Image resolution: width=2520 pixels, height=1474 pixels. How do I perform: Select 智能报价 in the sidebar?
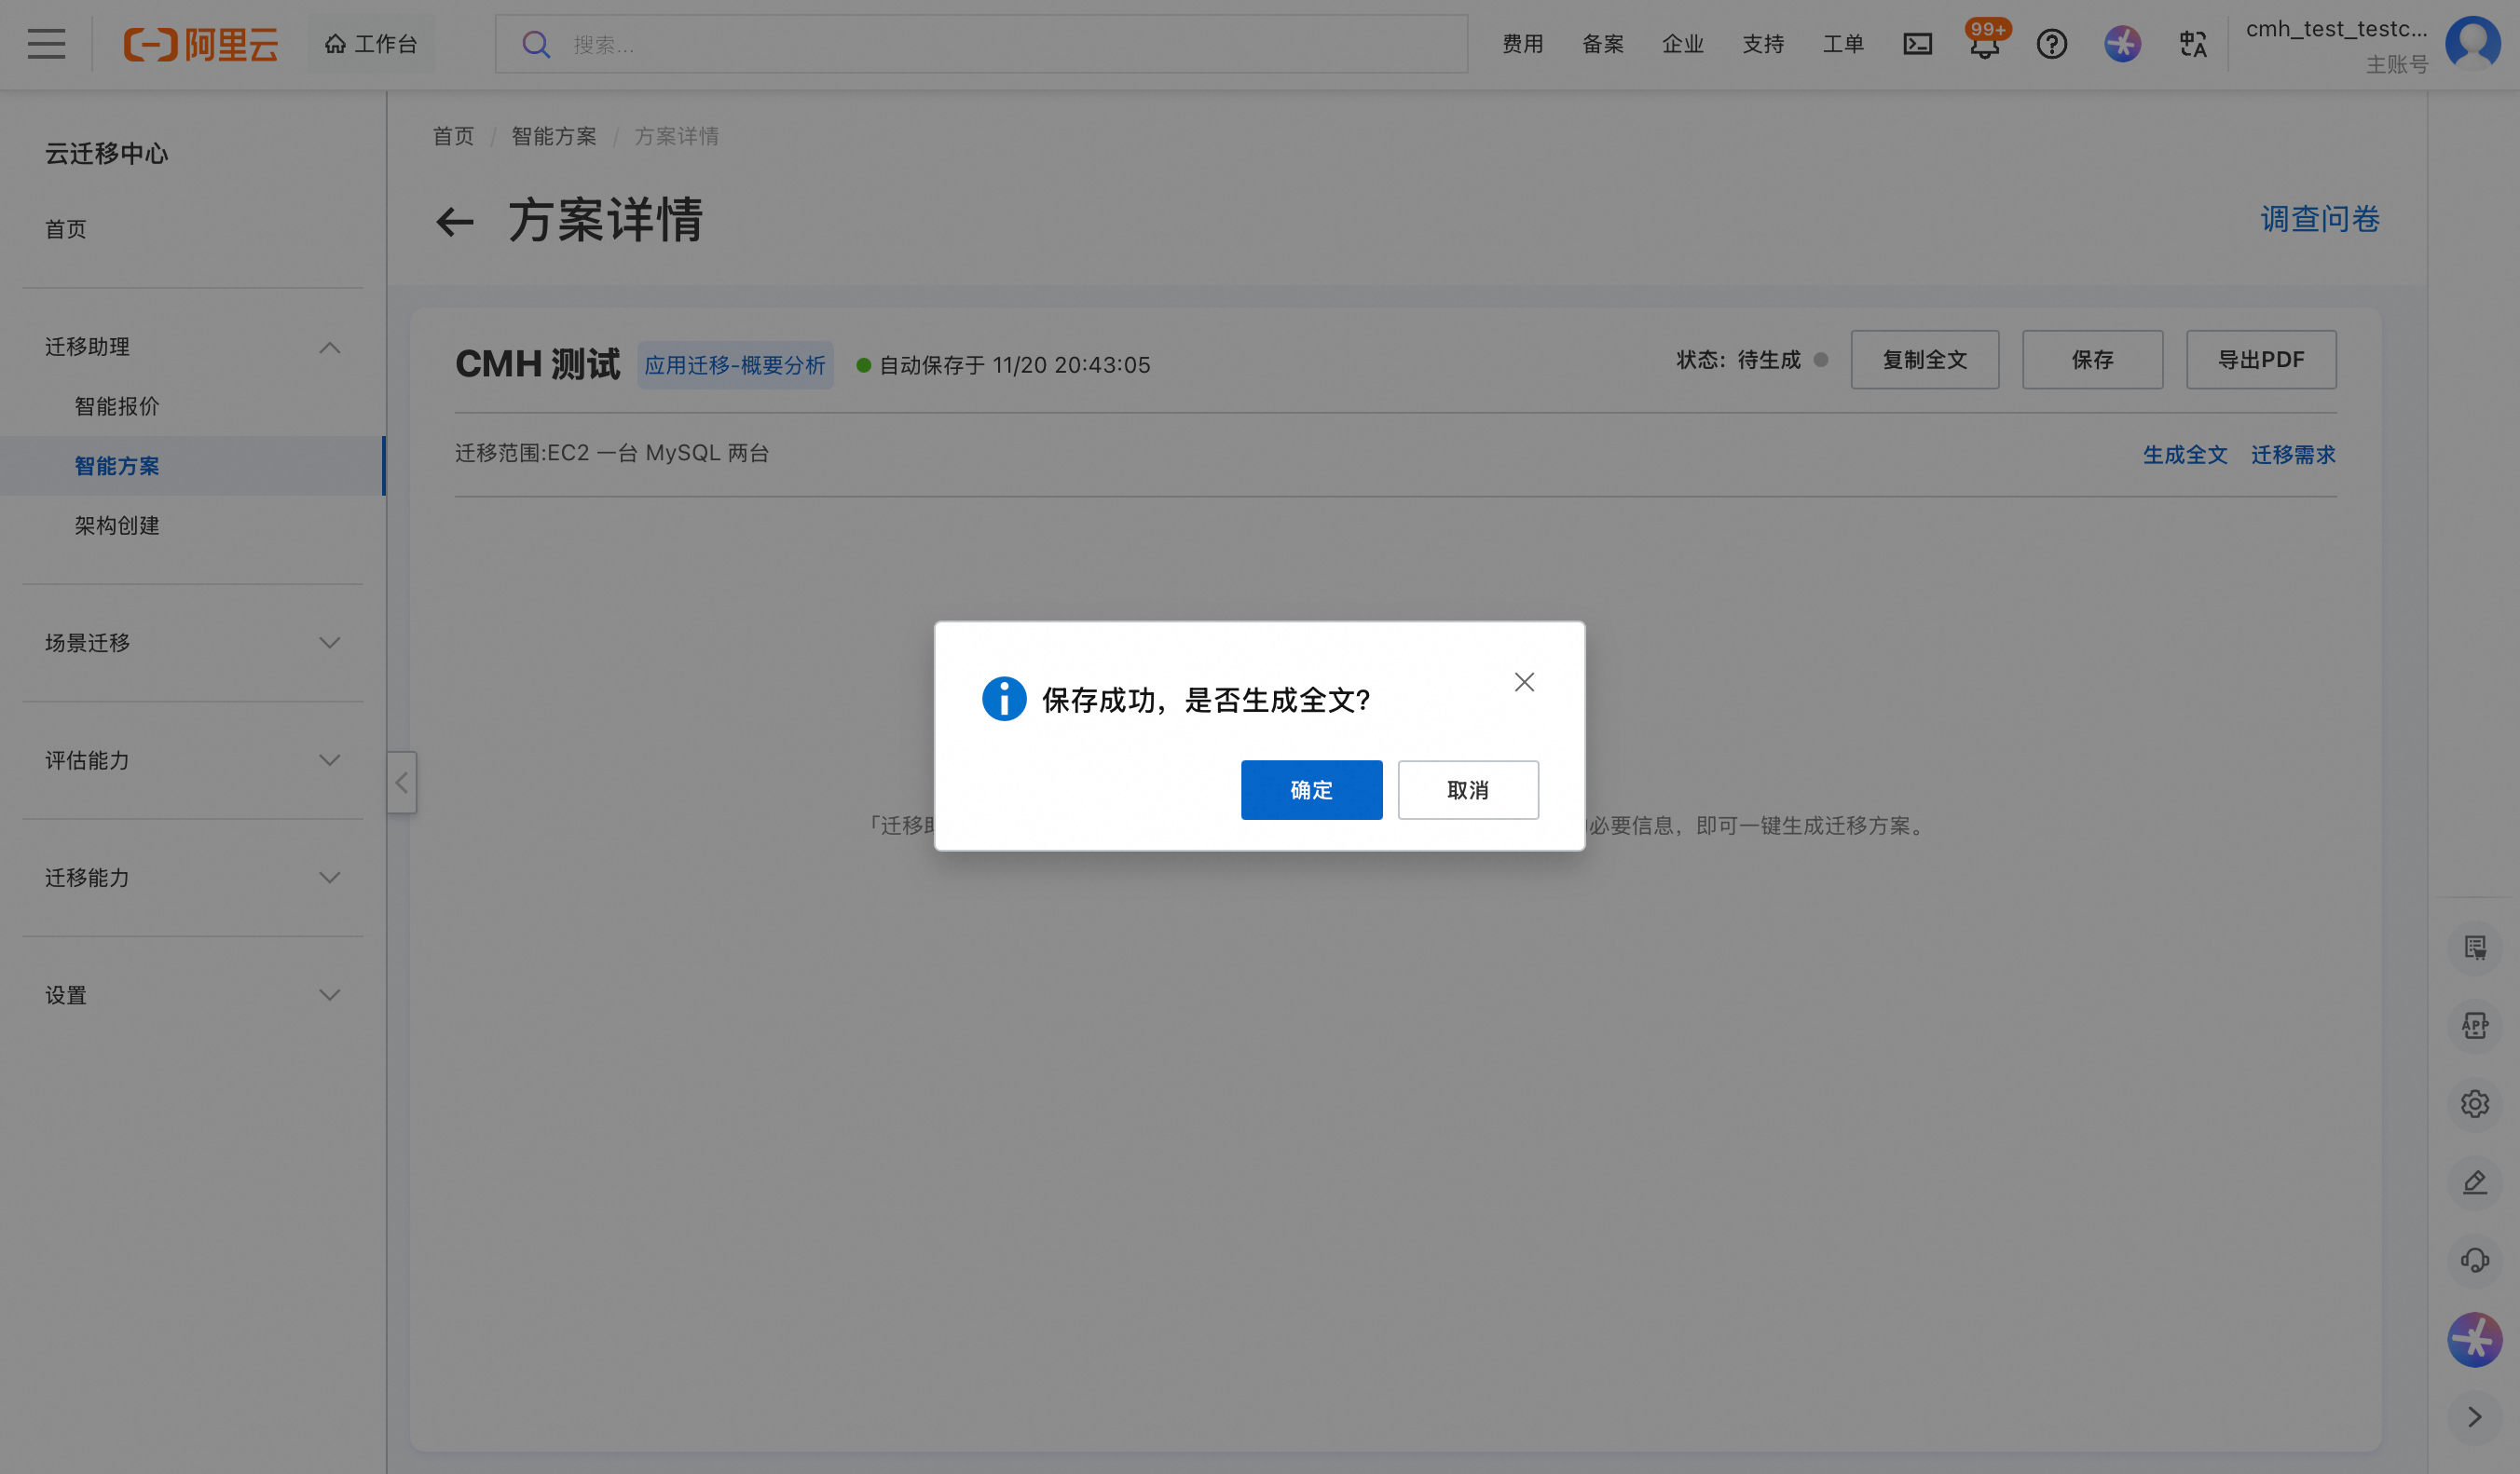pyautogui.click(x=117, y=406)
